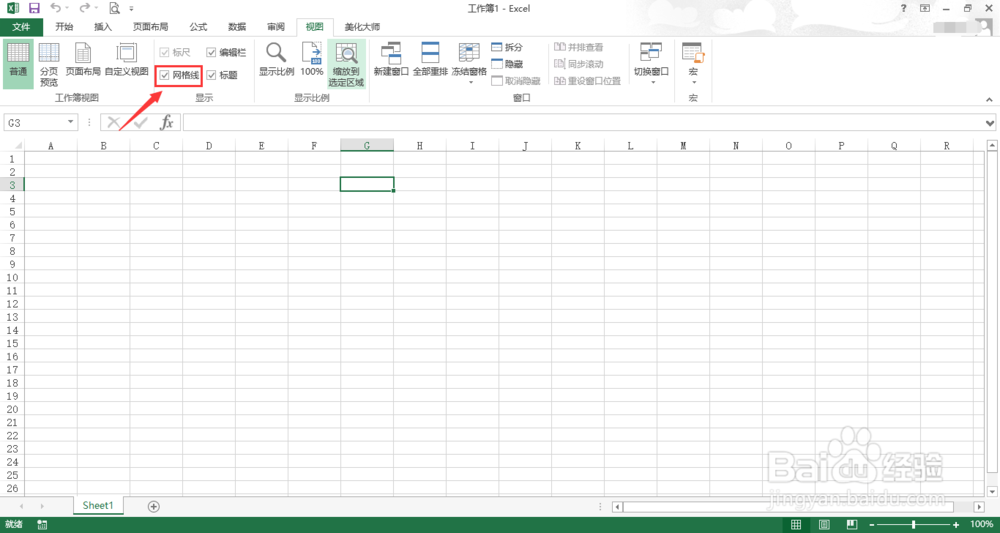The height and width of the screenshot is (533, 1000).
Task: Open Customize Quick Access Toolbar dropdown
Action: (x=131, y=8)
